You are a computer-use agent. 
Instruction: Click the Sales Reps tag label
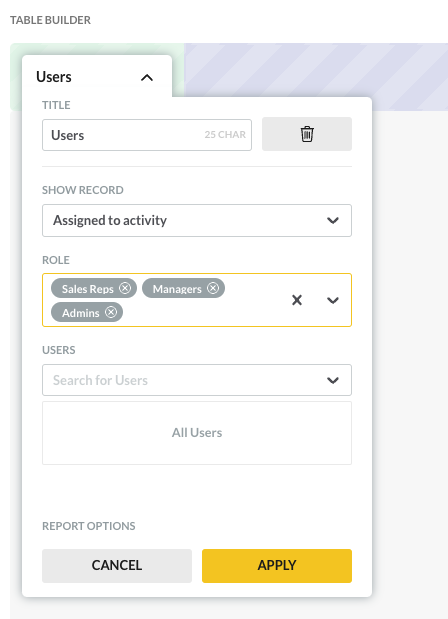(x=88, y=289)
